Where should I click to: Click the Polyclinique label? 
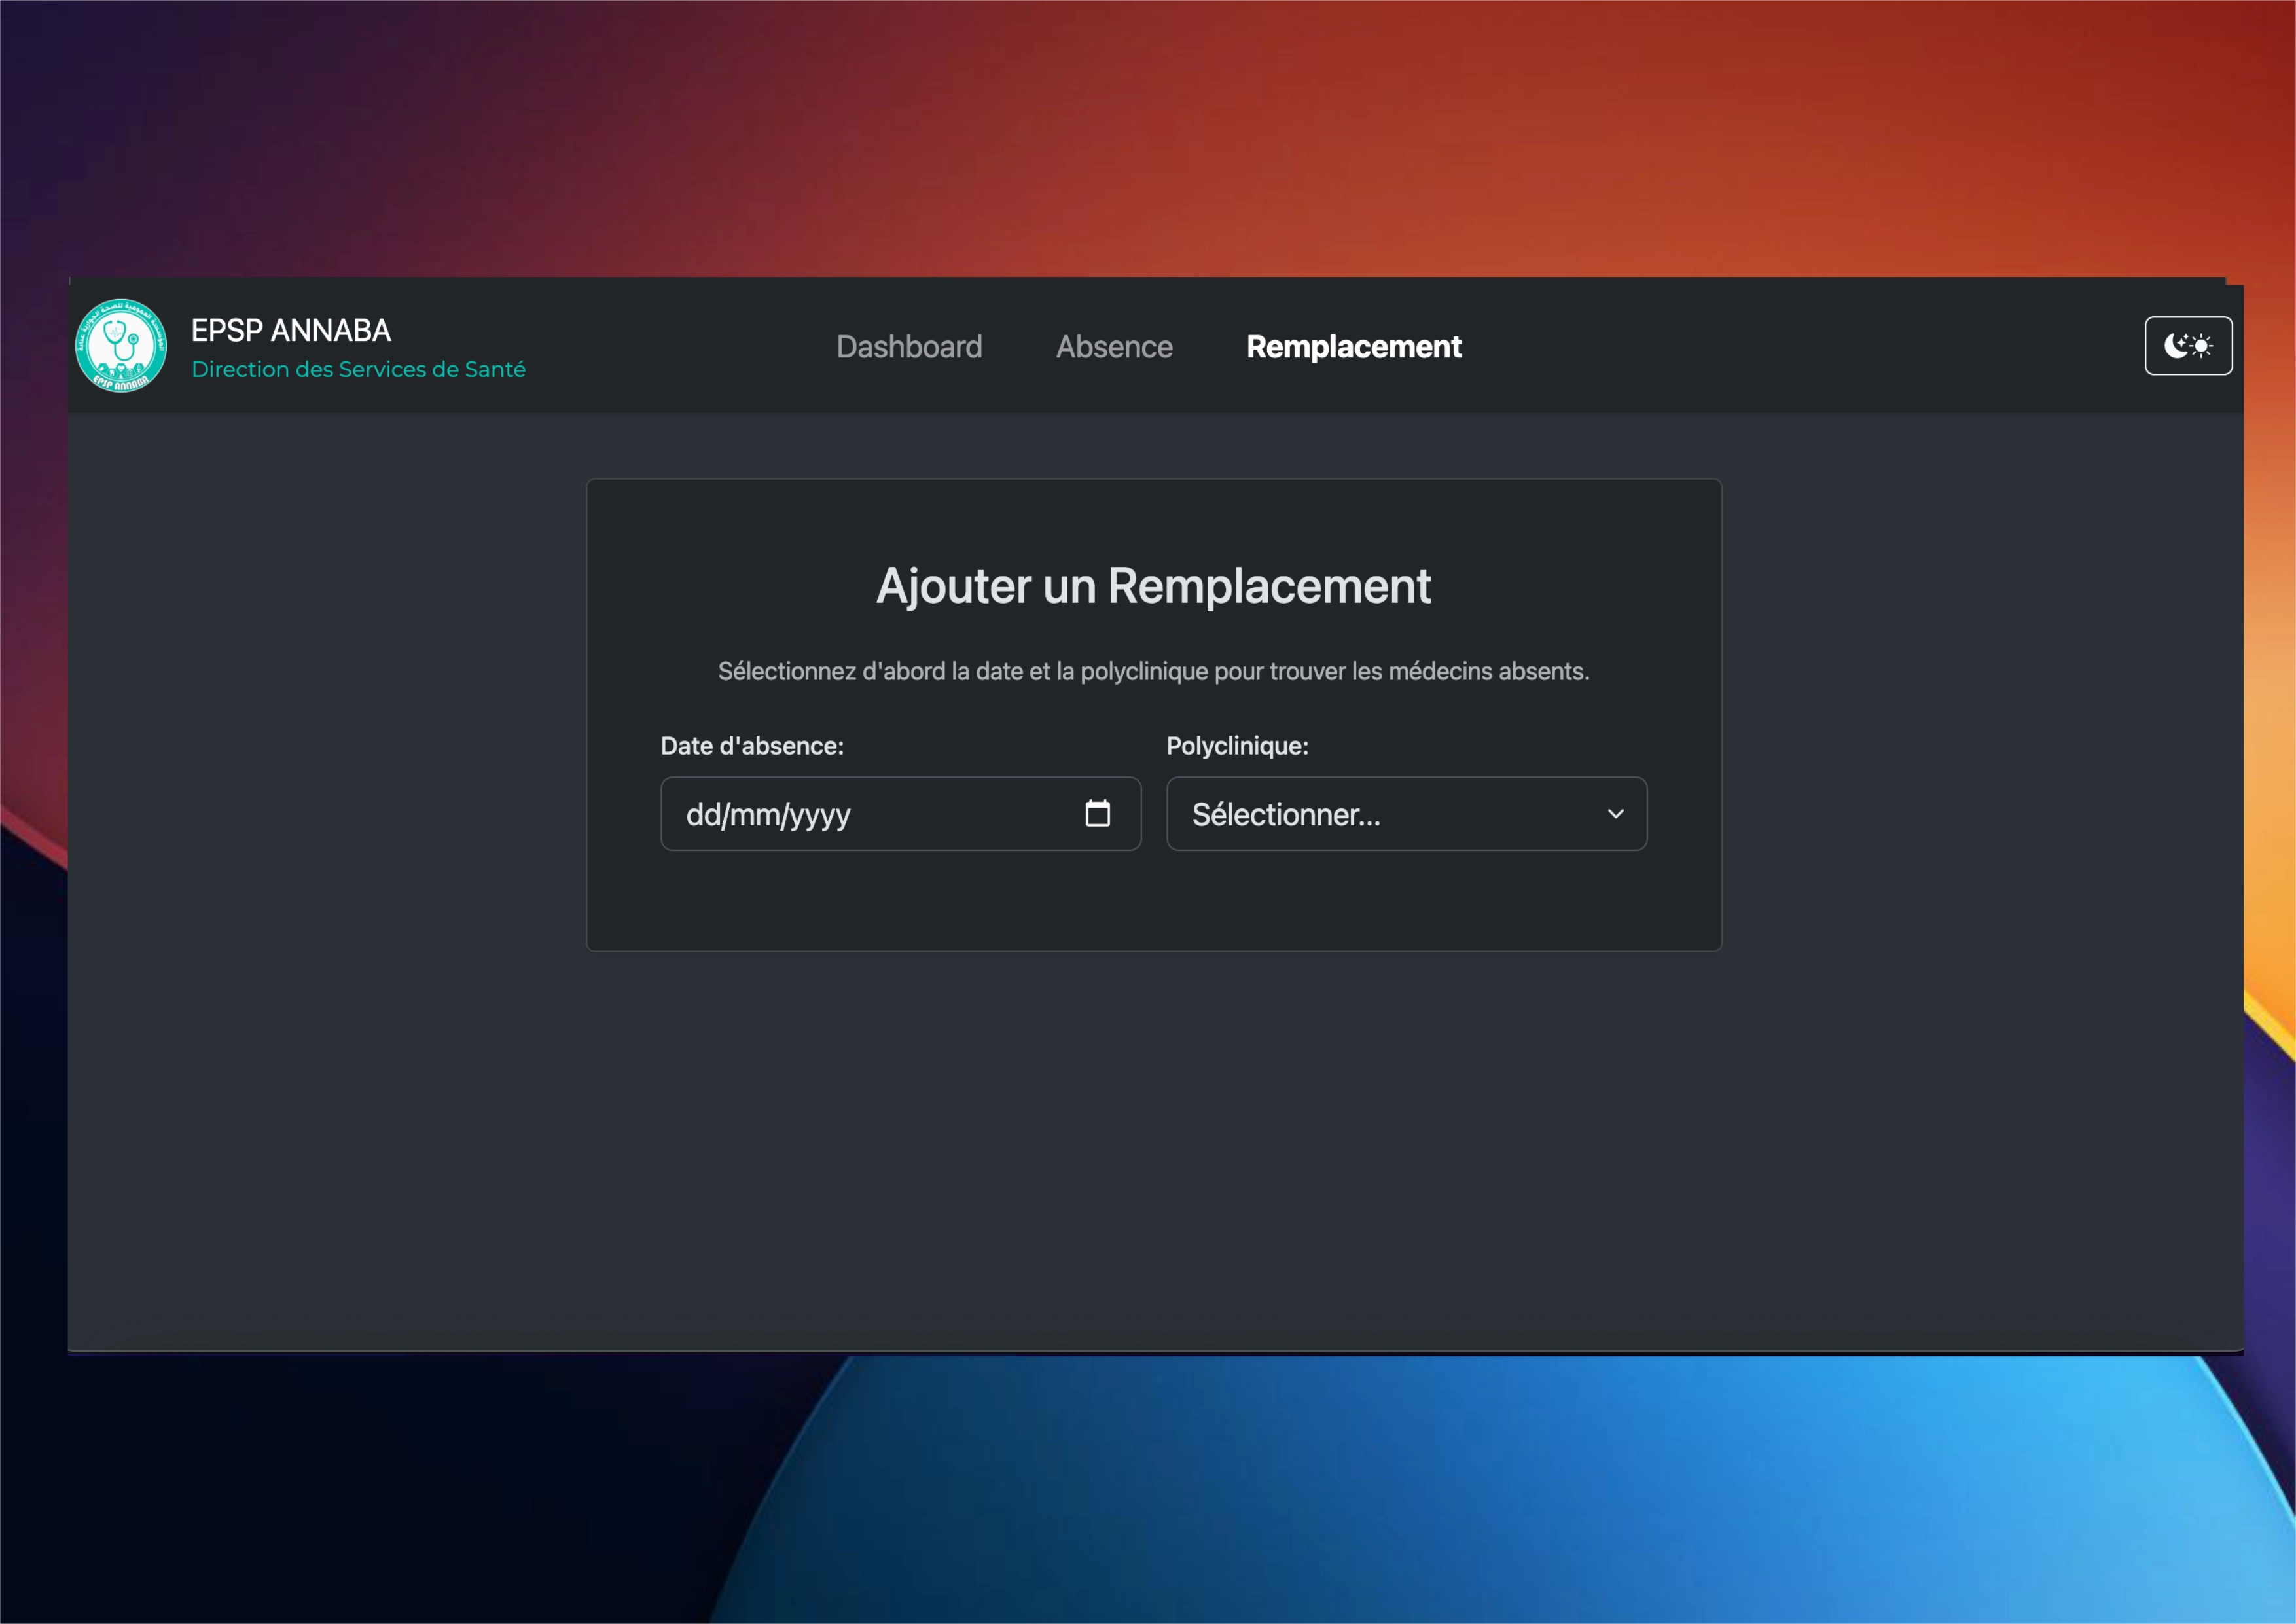point(1236,746)
